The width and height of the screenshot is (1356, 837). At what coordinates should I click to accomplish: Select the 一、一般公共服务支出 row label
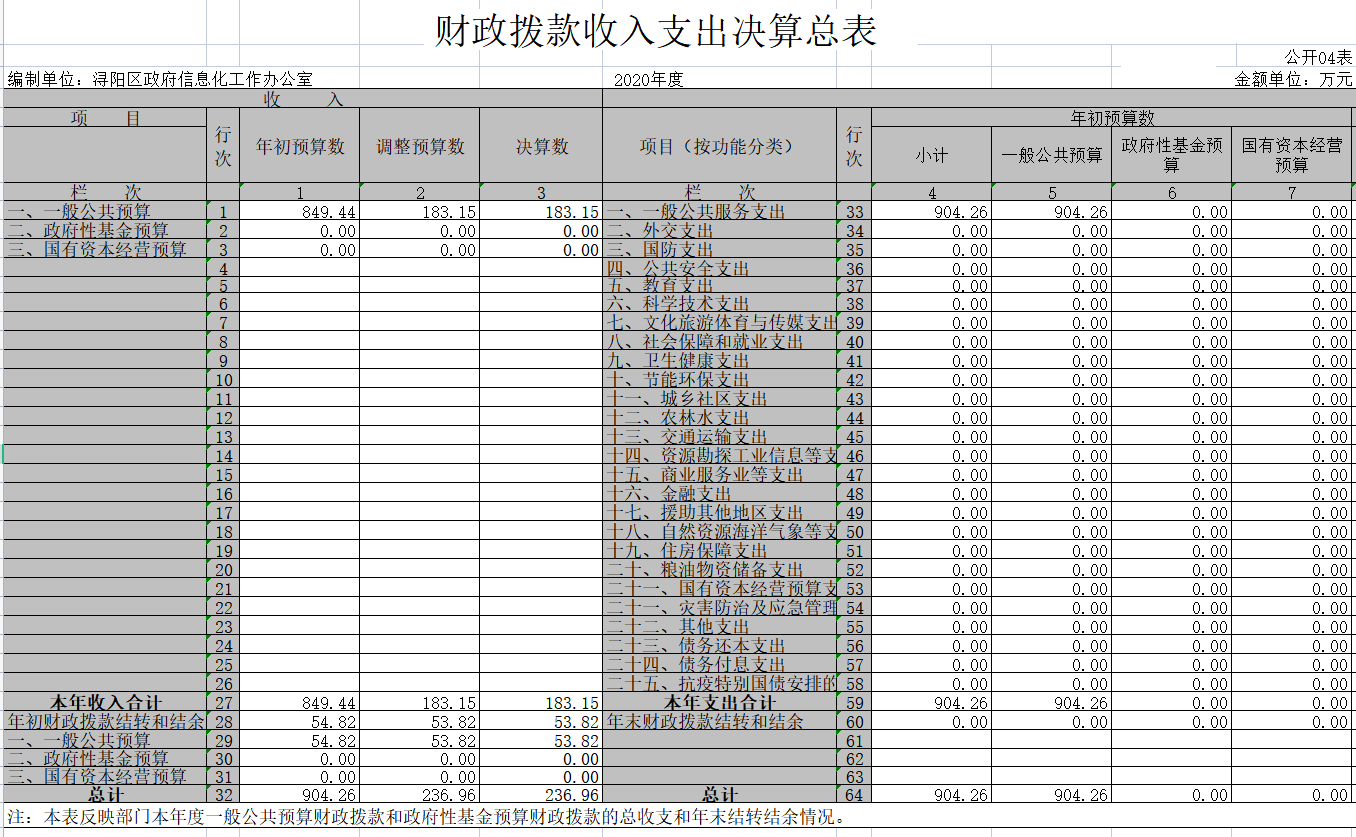(696, 212)
